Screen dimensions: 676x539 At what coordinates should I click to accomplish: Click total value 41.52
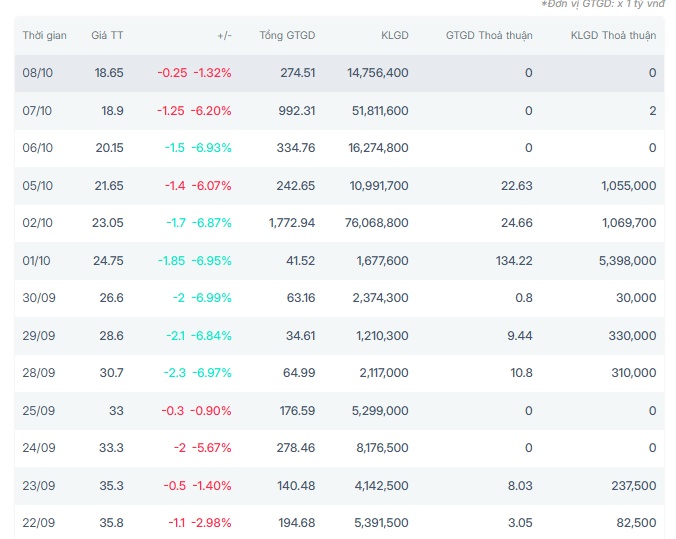(300, 261)
